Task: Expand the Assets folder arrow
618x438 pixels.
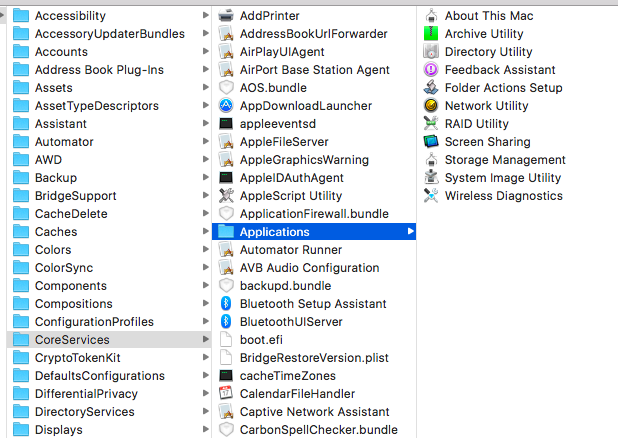Action: pos(205,87)
